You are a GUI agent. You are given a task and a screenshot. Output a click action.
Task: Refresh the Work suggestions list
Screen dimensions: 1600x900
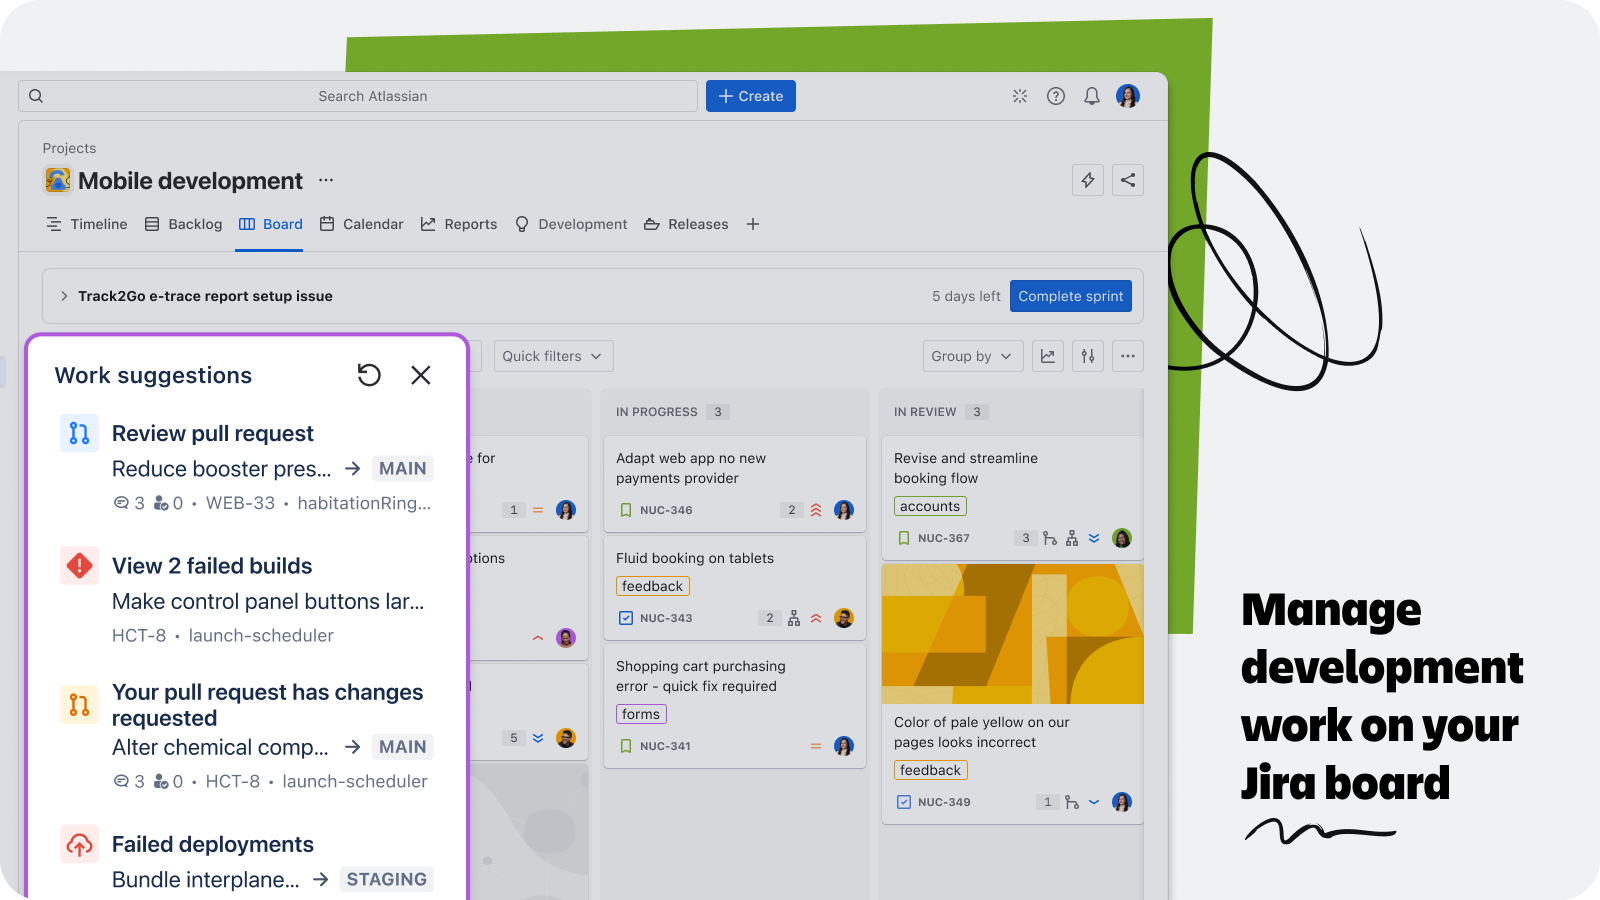[x=369, y=375]
